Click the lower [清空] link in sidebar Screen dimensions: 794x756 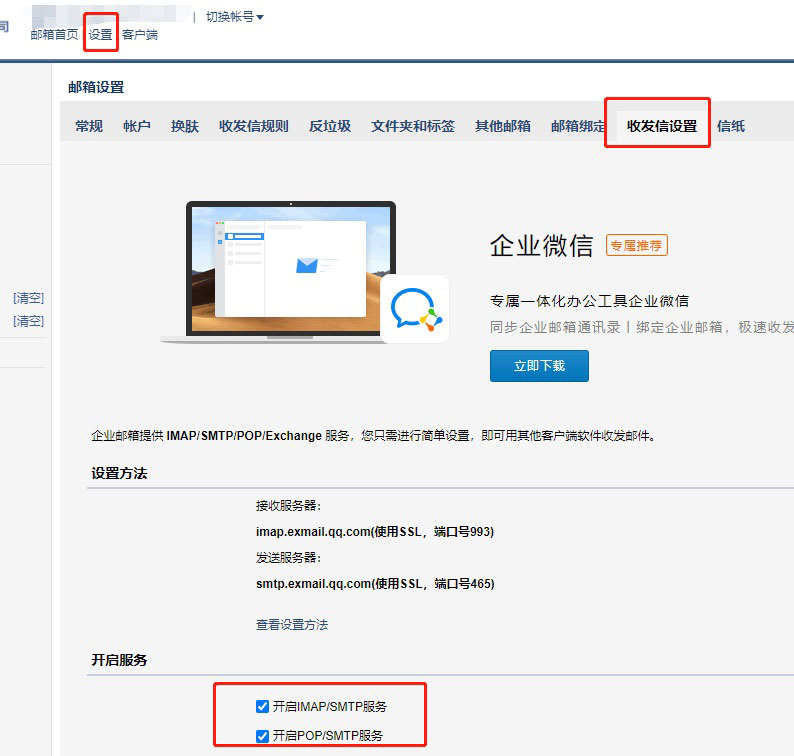point(29,321)
